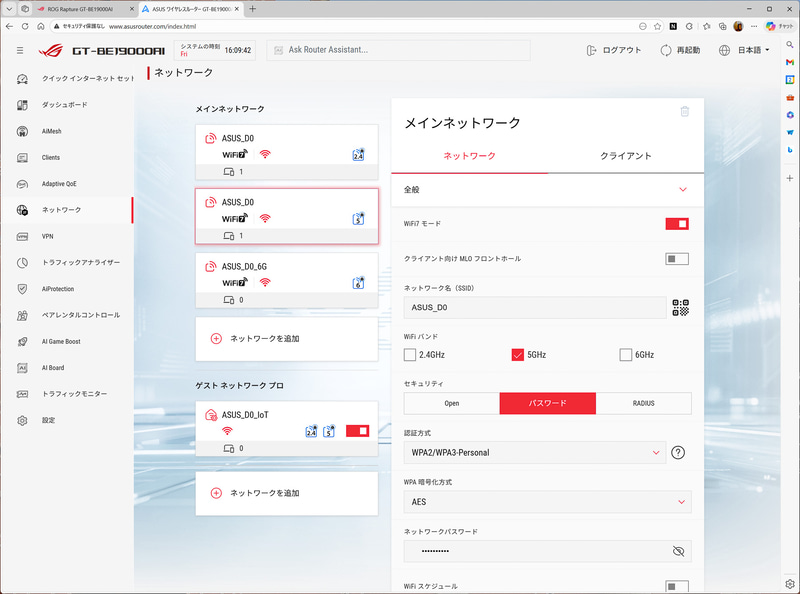The width and height of the screenshot is (800, 594).
Task: Collapse the 全般 section chevron
Action: coord(683,190)
